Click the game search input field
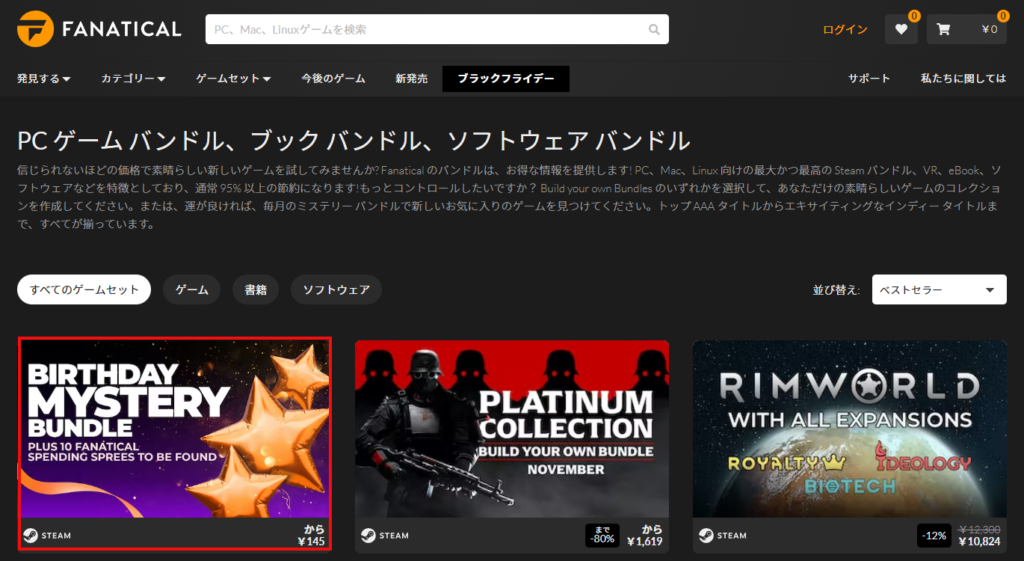 (425, 30)
